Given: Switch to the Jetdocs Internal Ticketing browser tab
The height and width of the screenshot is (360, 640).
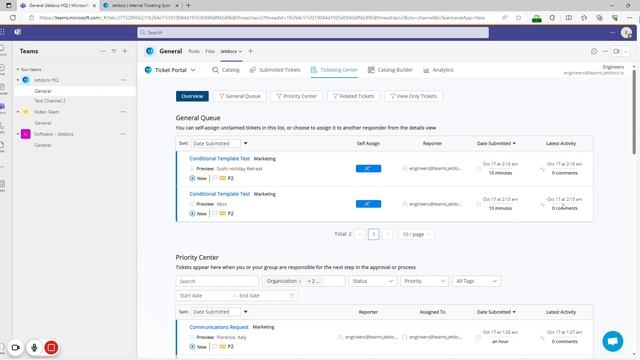Looking at the screenshot, I should [x=141, y=6].
